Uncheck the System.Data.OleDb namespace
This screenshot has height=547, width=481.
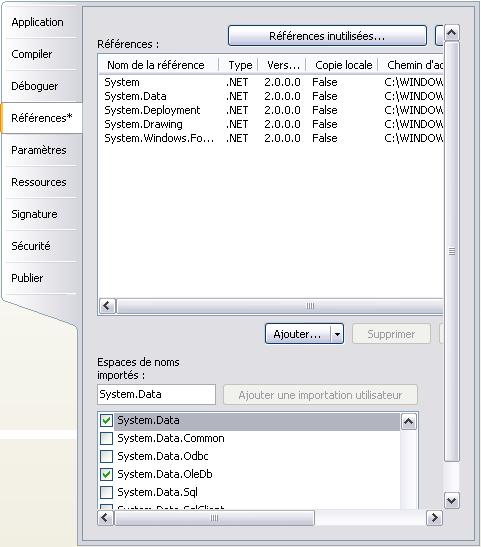pyautogui.click(x=106, y=474)
